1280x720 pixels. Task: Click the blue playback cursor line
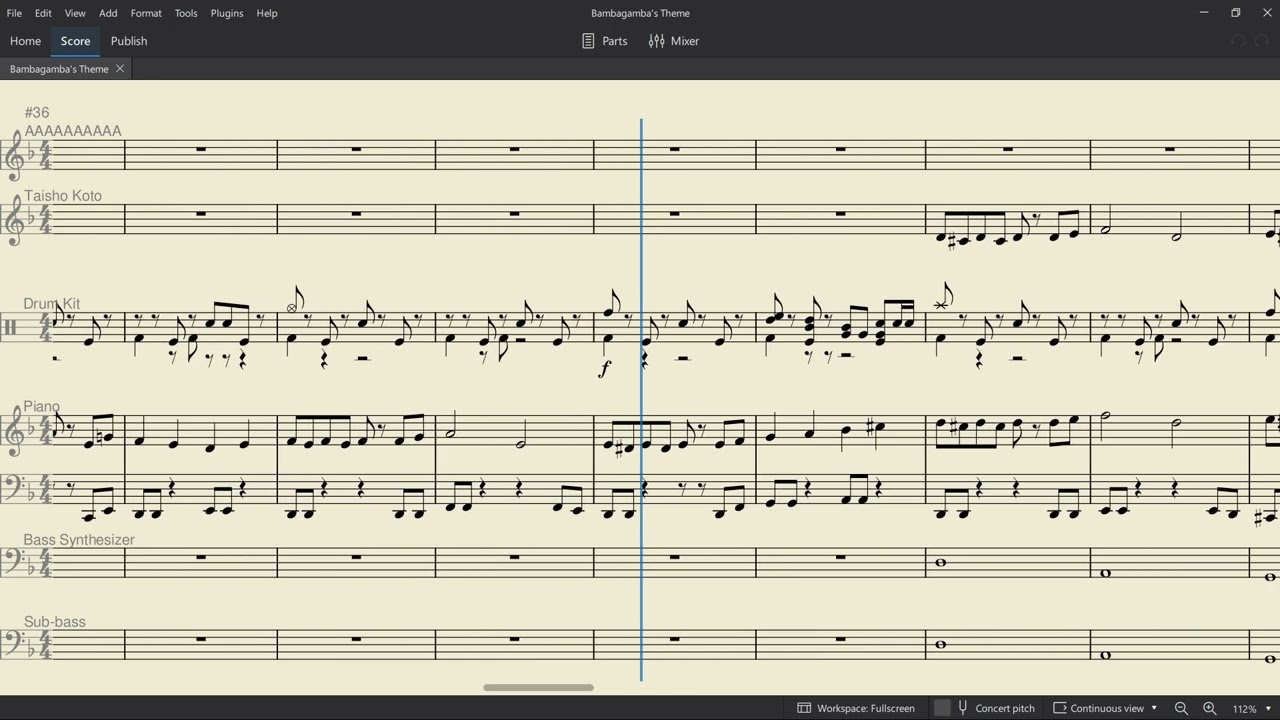[641, 400]
